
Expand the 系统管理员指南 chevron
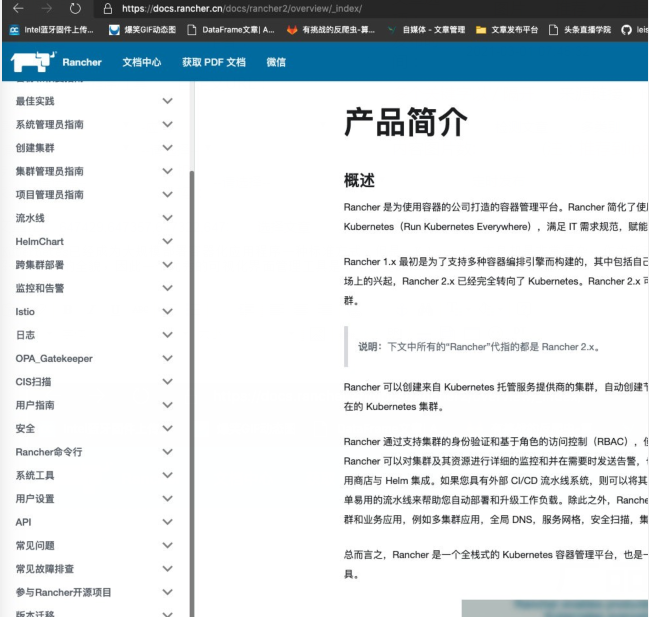pyautogui.click(x=167, y=124)
